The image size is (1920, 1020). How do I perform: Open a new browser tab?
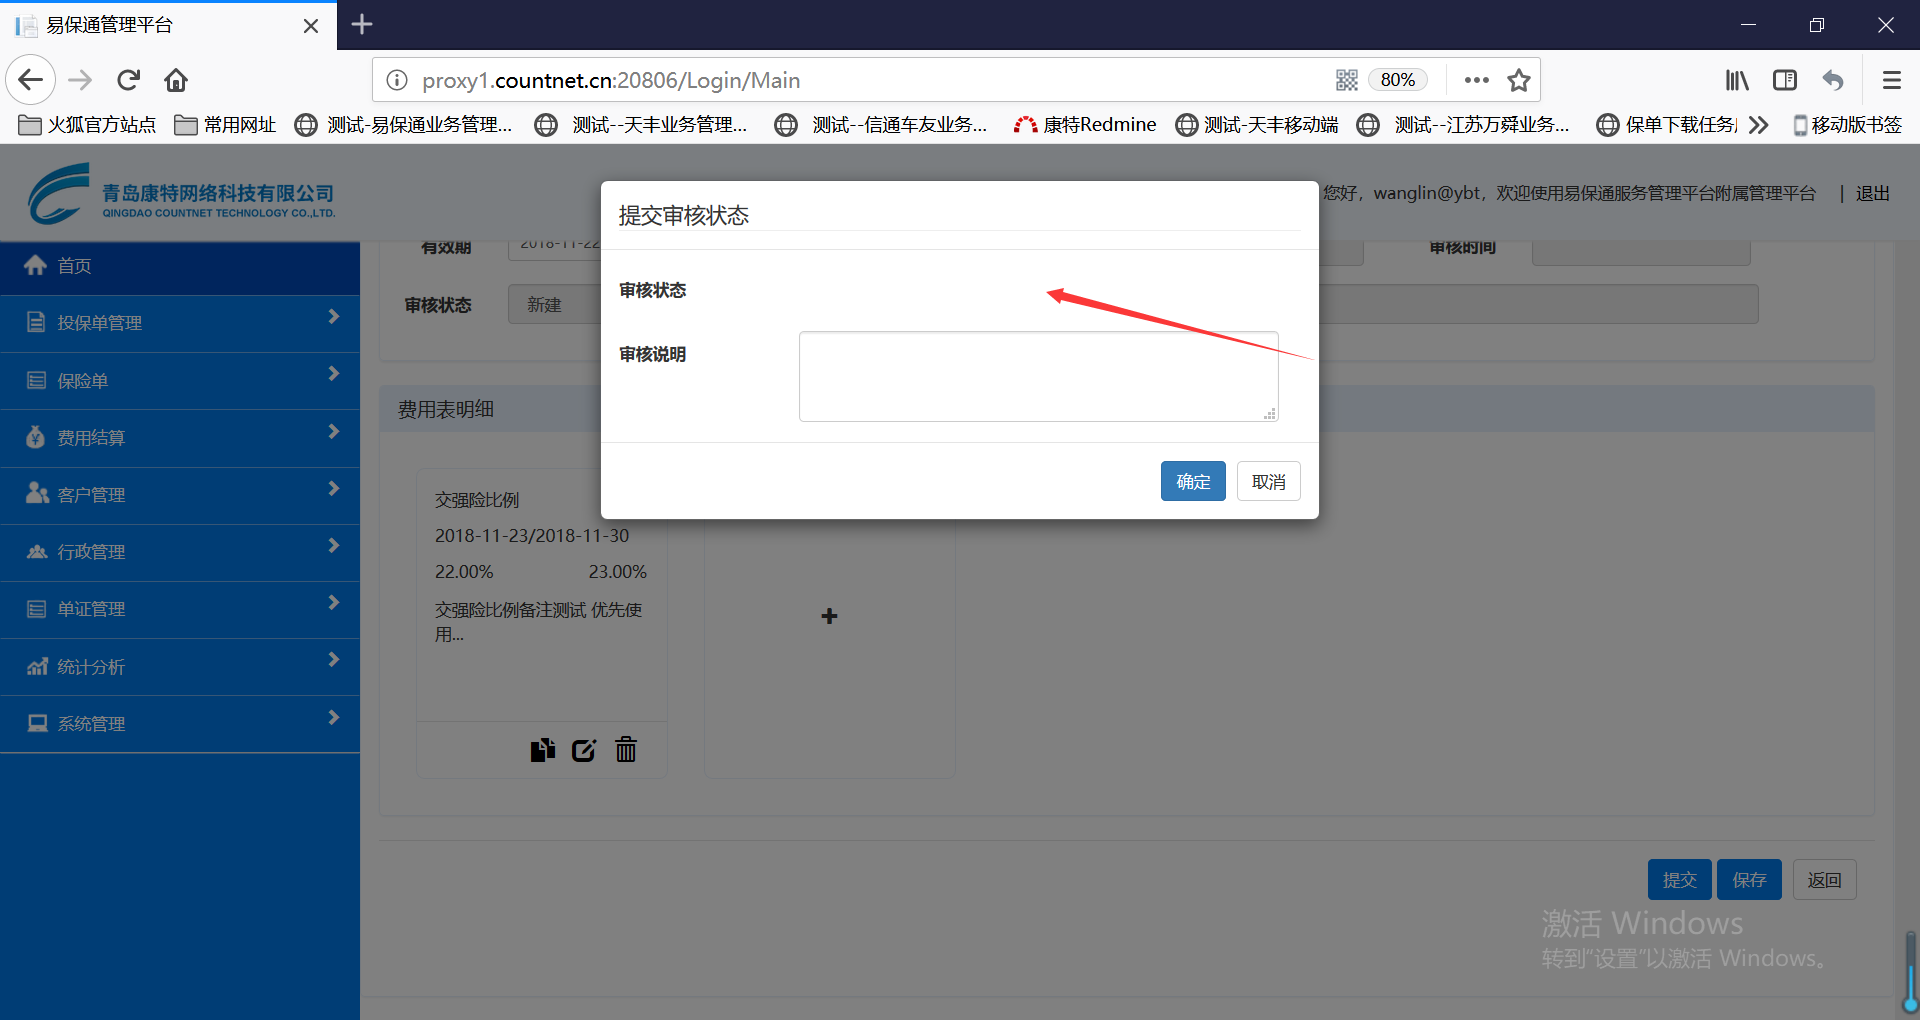click(362, 24)
